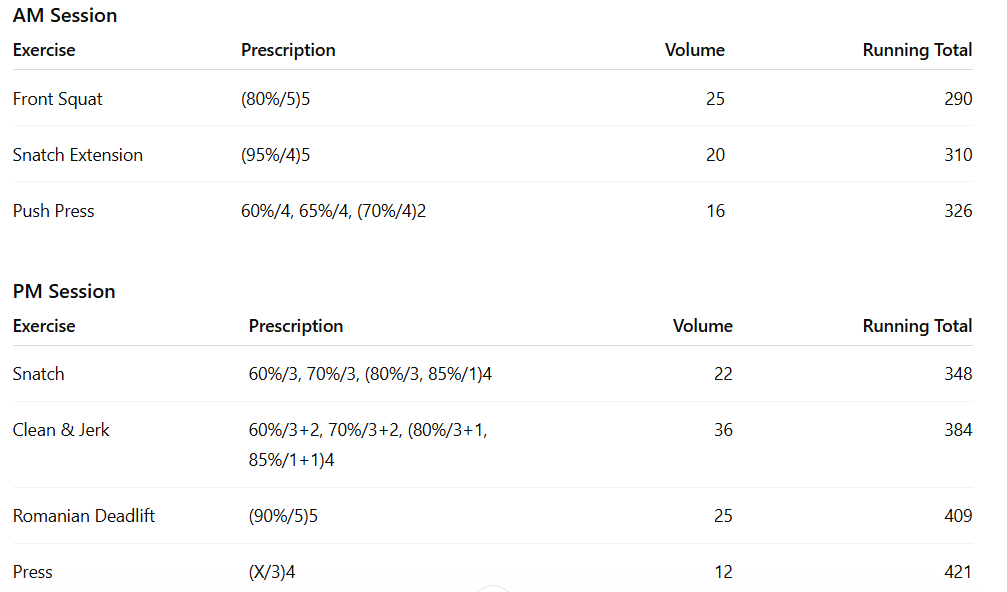Click the AM Session heading

click(x=65, y=15)
